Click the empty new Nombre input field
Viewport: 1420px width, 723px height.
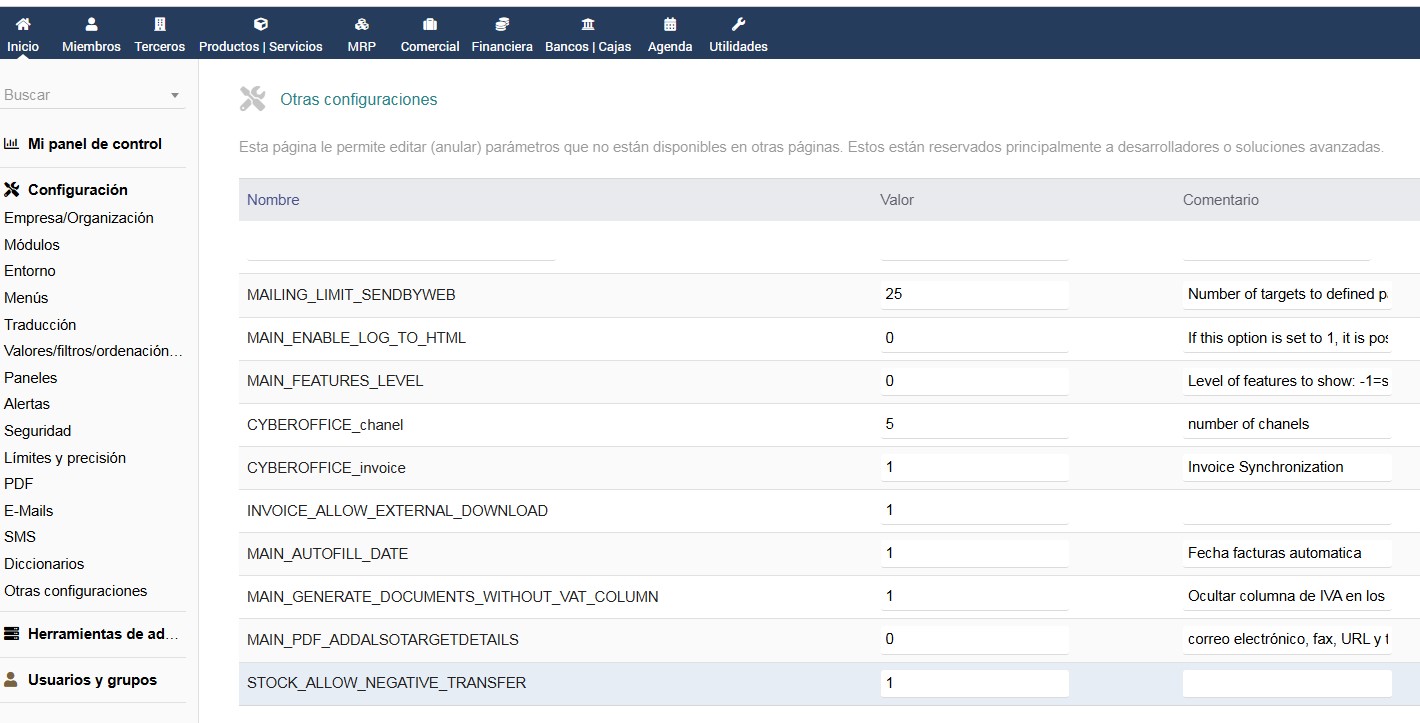point(401,247)
